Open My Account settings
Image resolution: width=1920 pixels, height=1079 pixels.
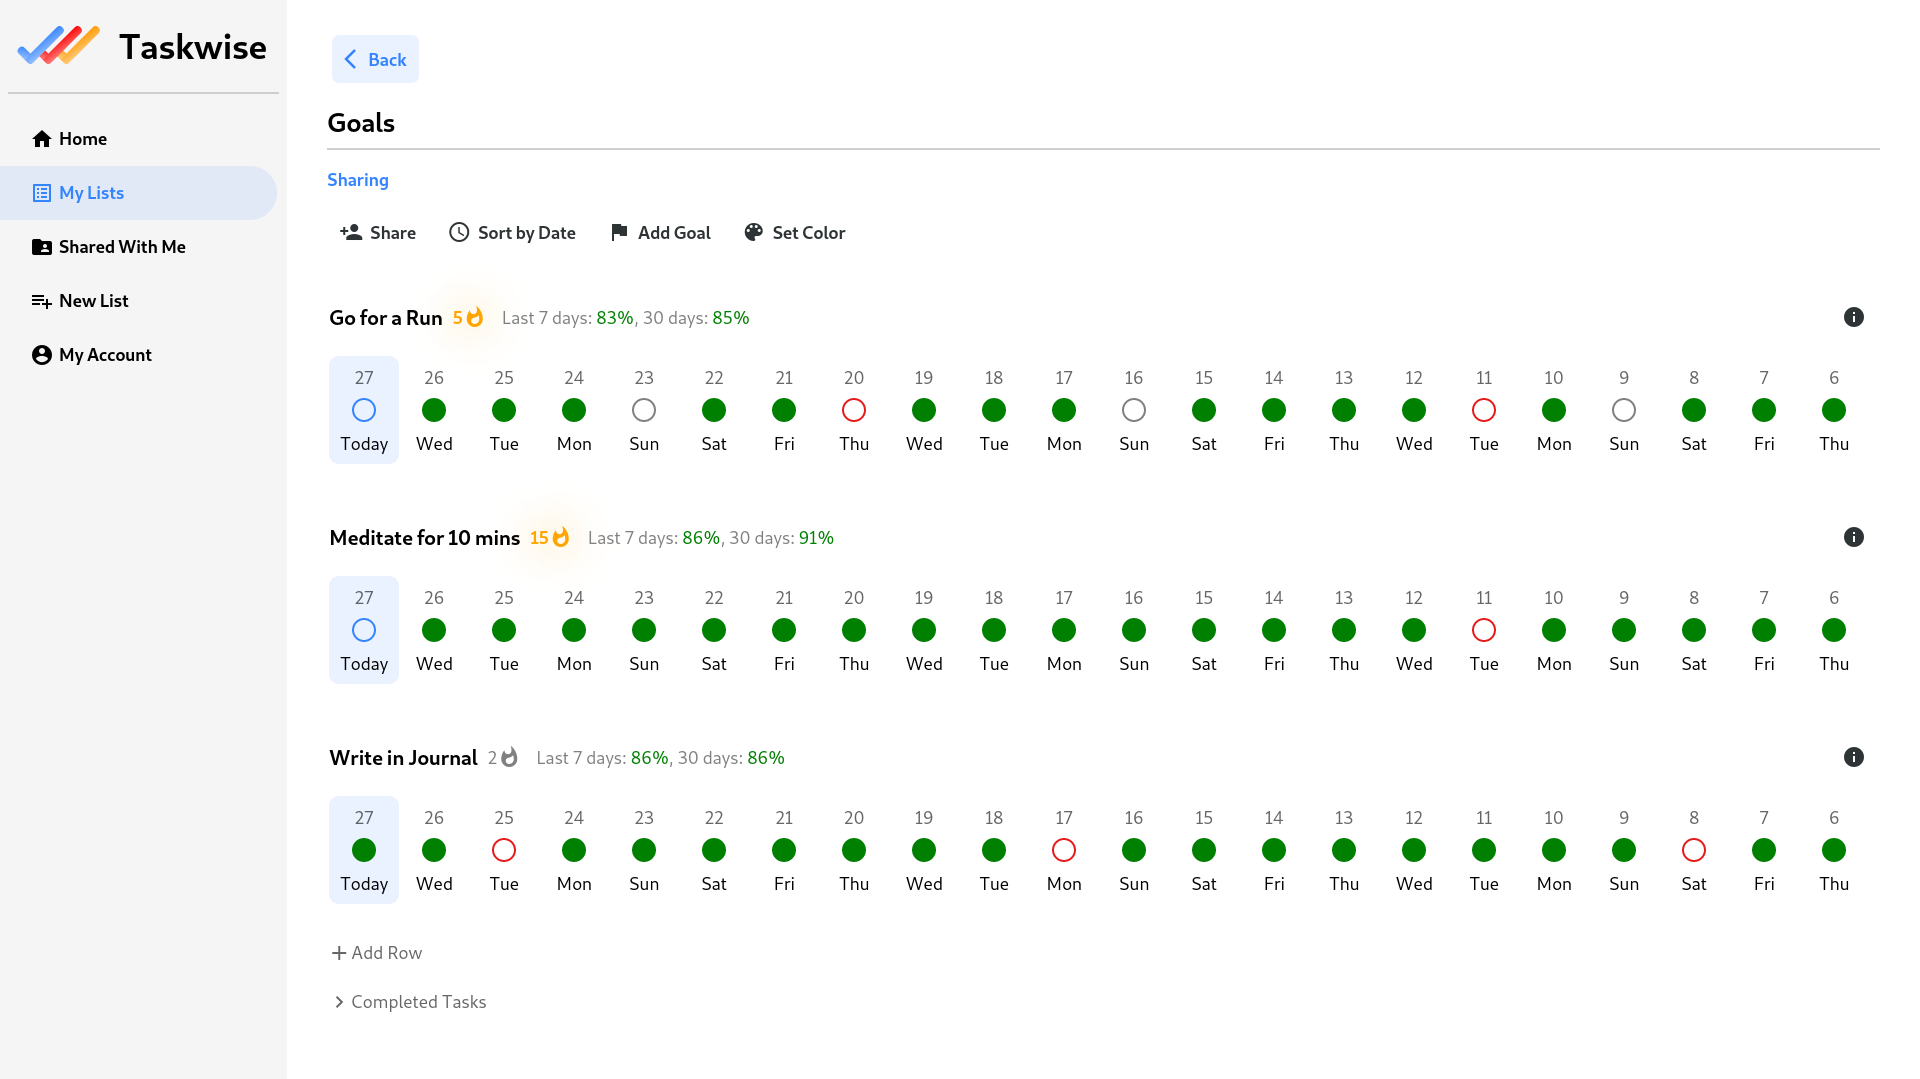click(105, 354)
